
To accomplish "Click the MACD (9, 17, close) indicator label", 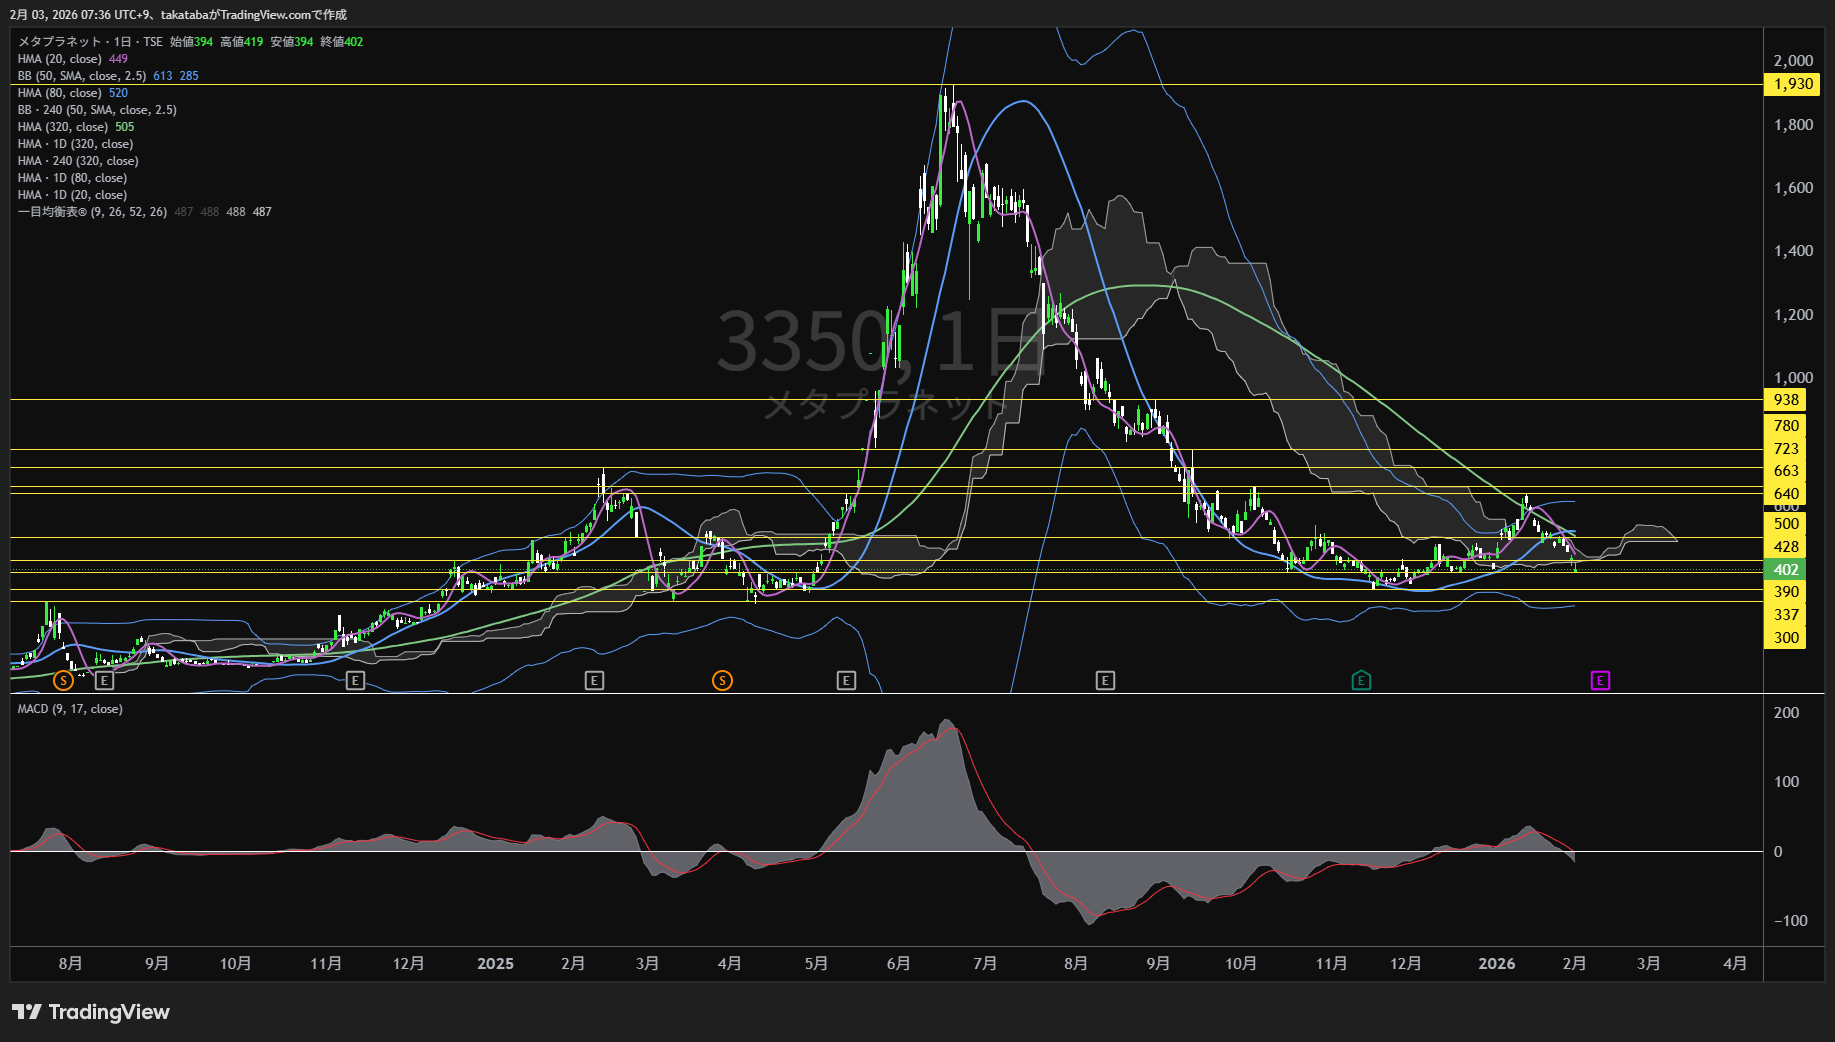I will pos(70,709).
